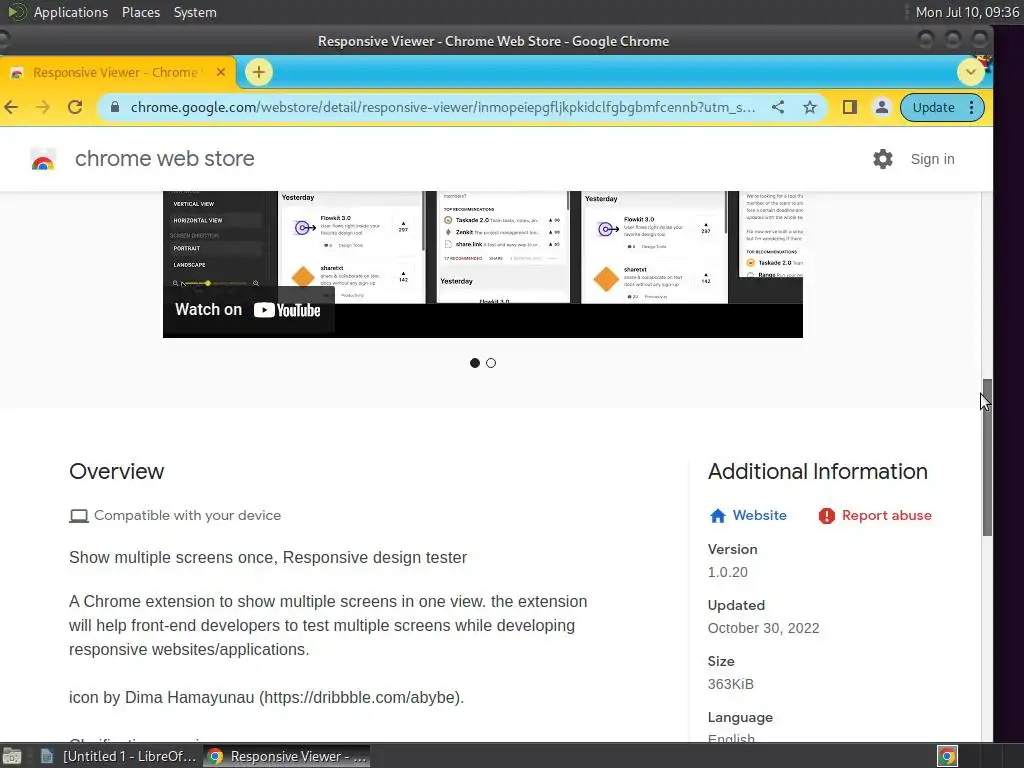The image size is (1024, 768).
Task: Open the Chrome profile avatar icon
Action: [882, 107]
